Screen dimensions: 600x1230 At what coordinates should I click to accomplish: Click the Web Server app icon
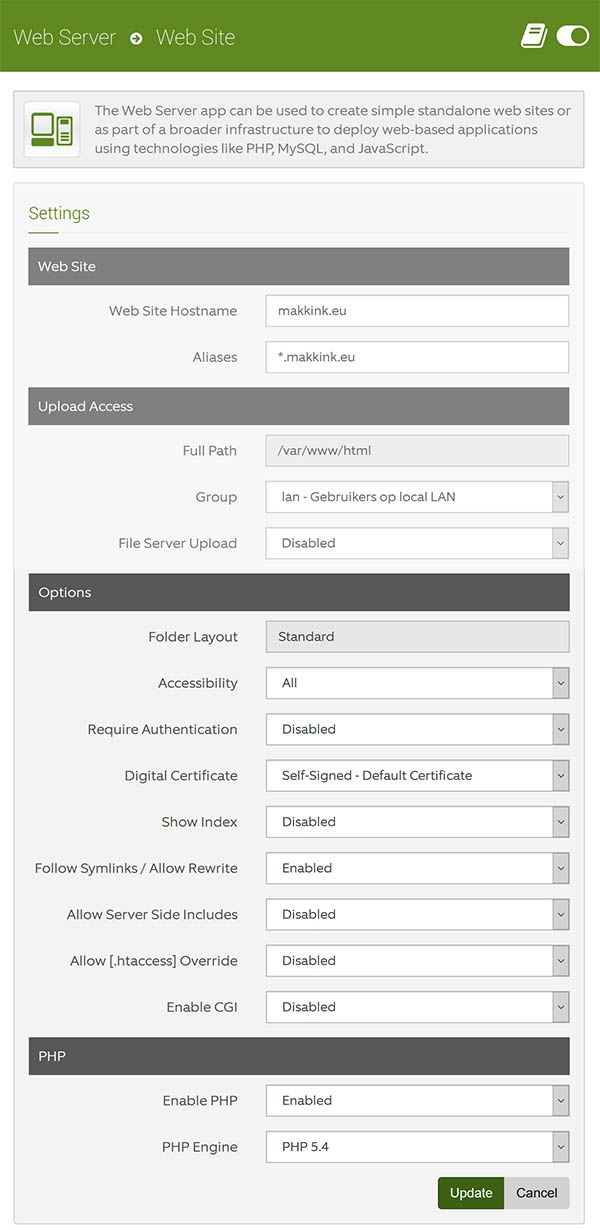(x=51, y=130)
